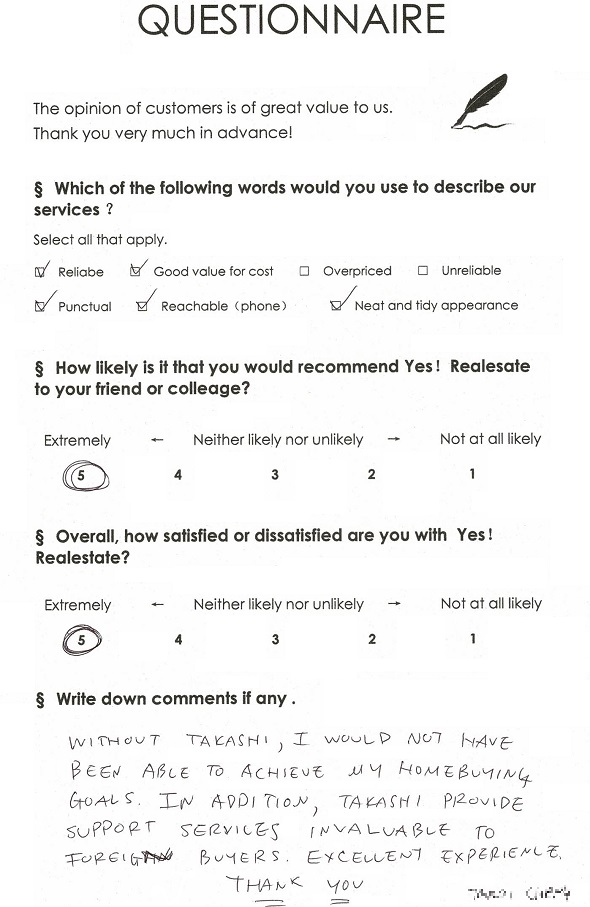Screen dimensions: 590x907
Task: Select rating 2 for recommendation question
Action: click(371, 474)
